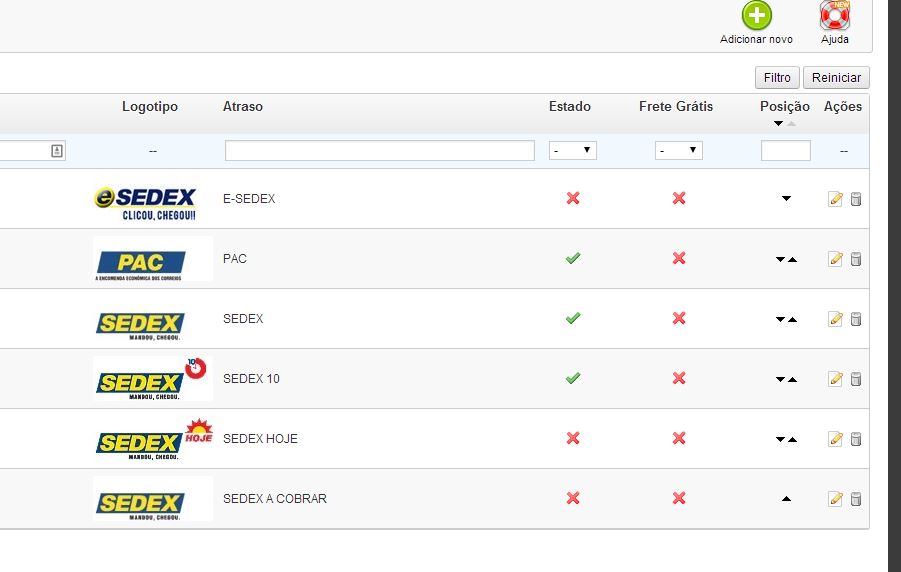This screenshot has width=901, height=572.
Task: Click the SEDEX 10 logo thumbnail
Action: click(x=153, y=379)
